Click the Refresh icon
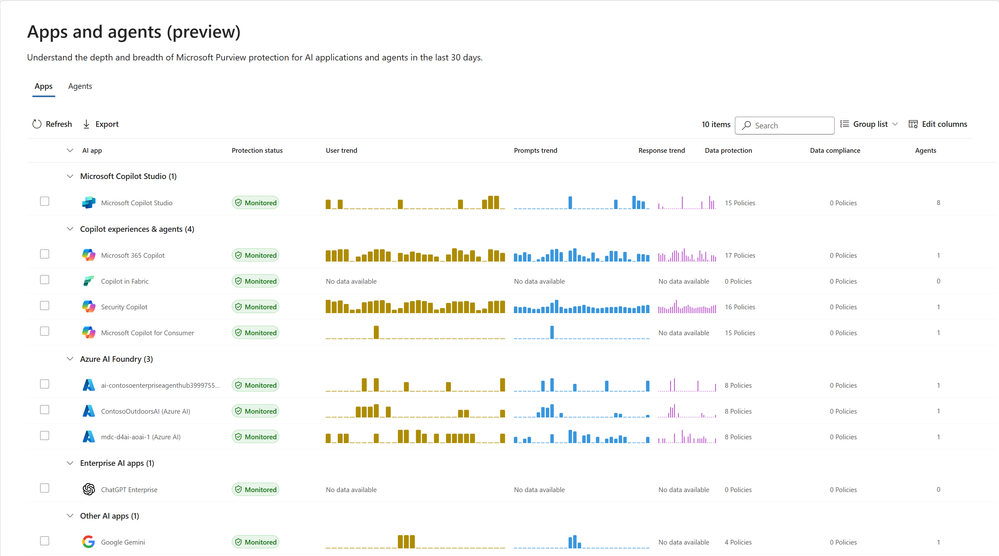This screenshot has height=556, width=999. click(37, 124)
